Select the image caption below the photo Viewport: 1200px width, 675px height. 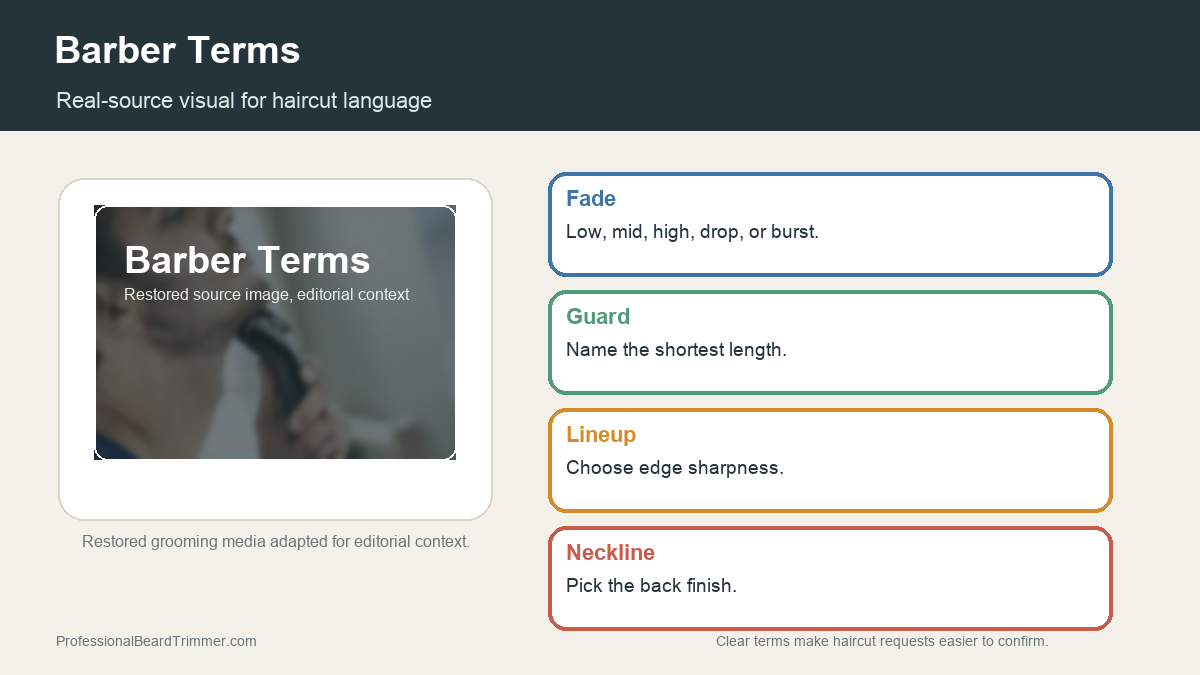coord(276,541)
